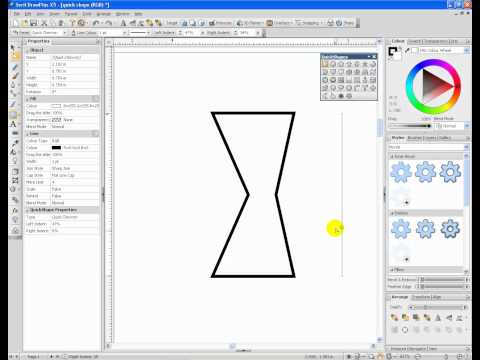The image size is (480, 360).
Task: Click the Save toolbar icon
Action: (x=34, y=23)
